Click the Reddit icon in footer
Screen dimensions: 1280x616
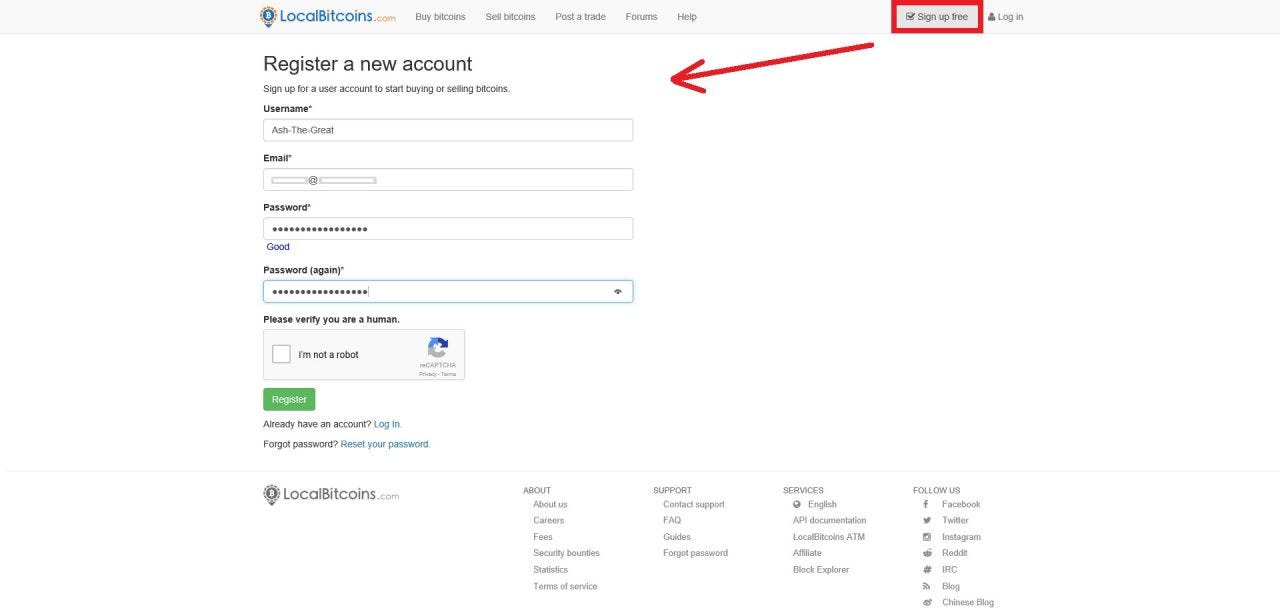[x=927, y=553]
